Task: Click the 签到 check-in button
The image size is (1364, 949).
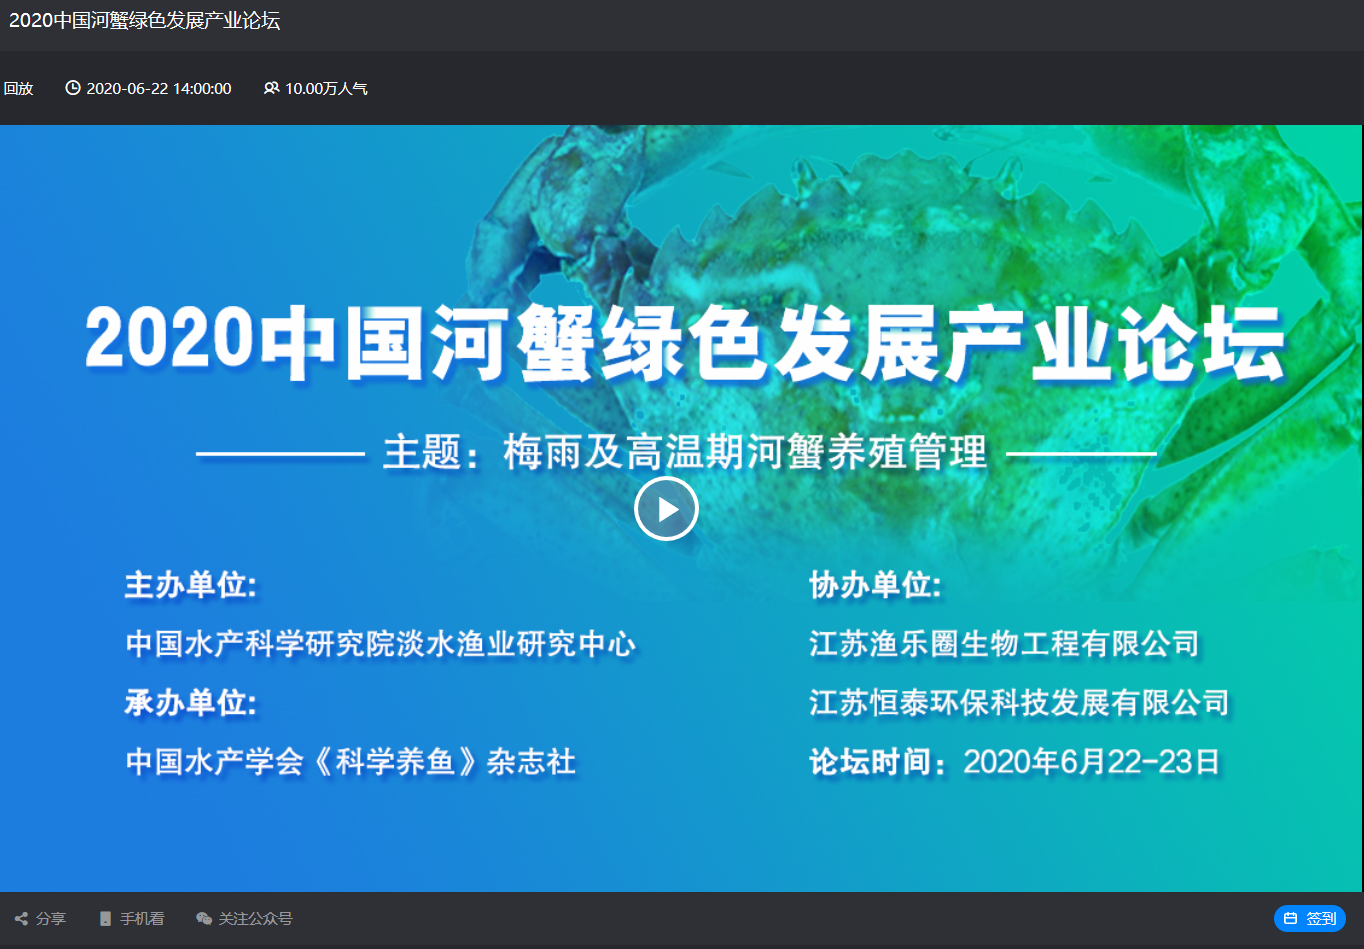Action: [1310, 918]
